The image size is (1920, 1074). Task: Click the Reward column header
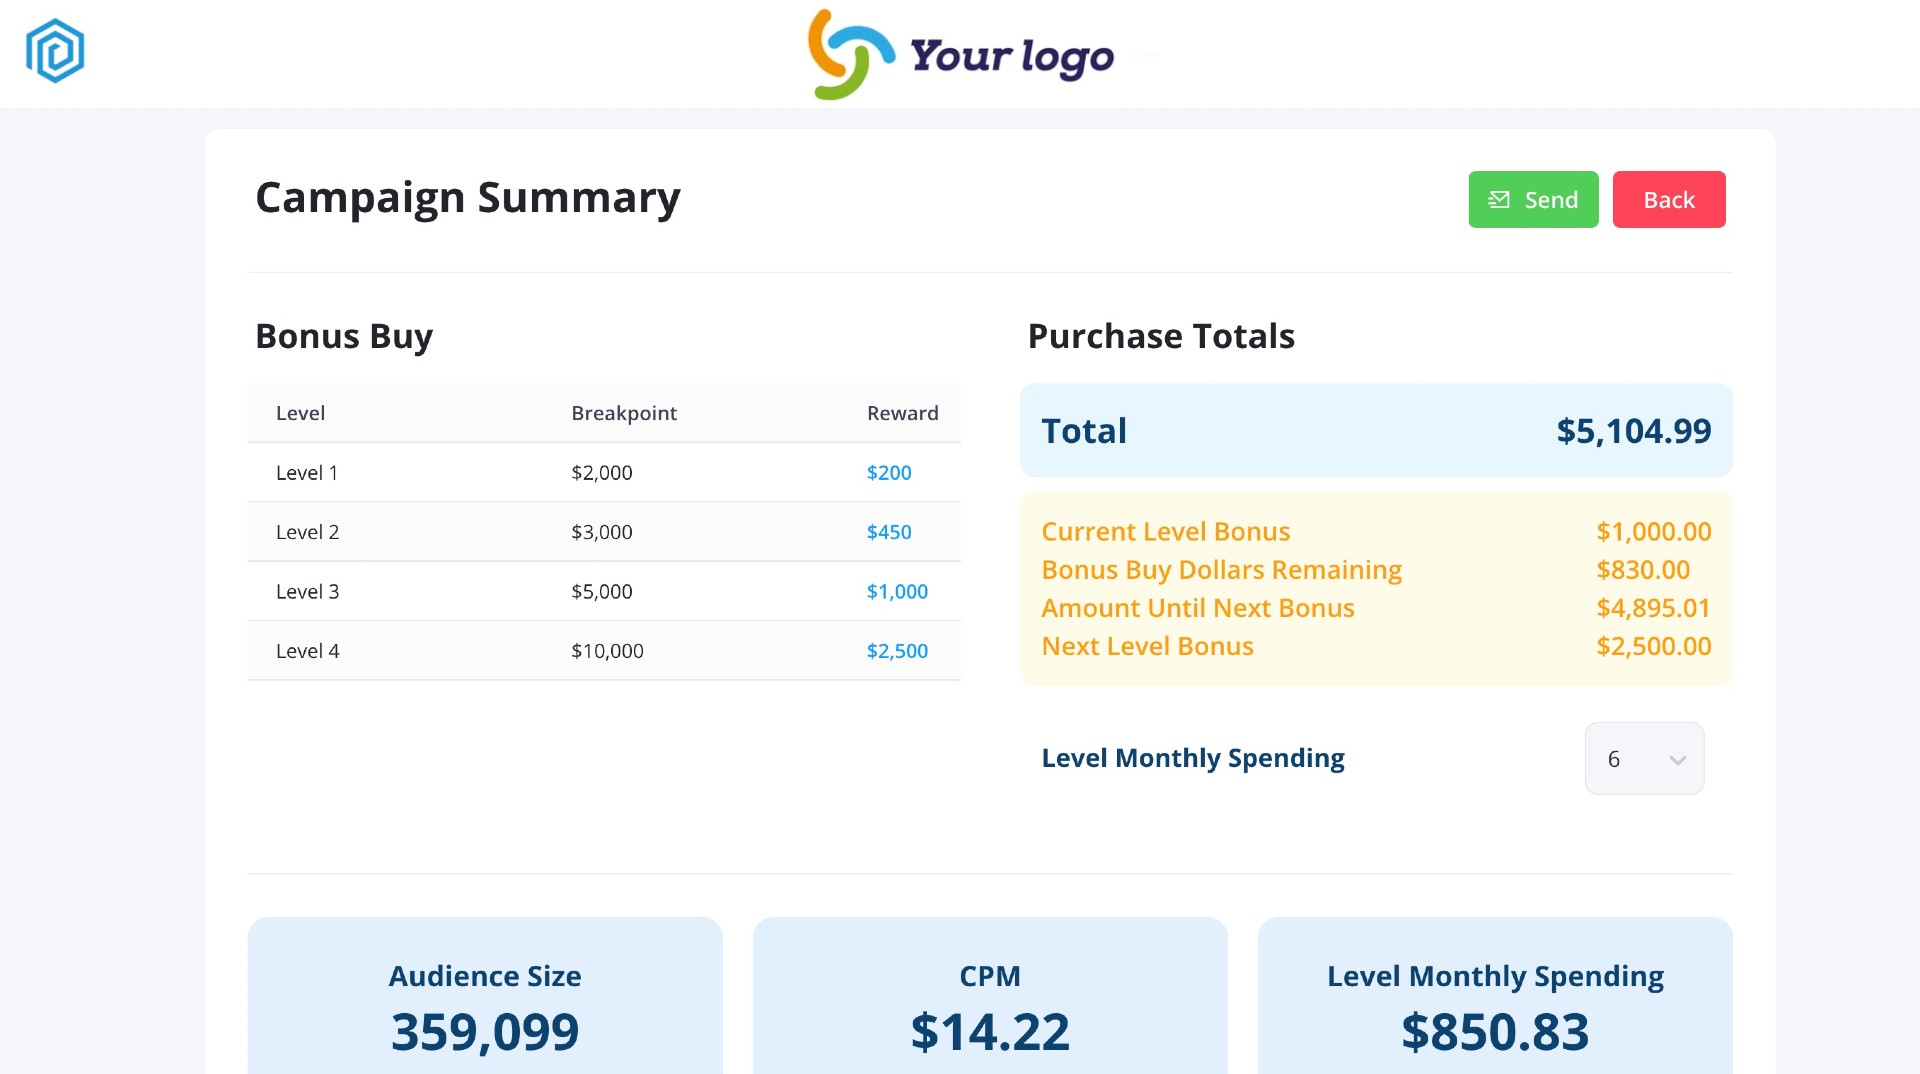tap(902, 413)
